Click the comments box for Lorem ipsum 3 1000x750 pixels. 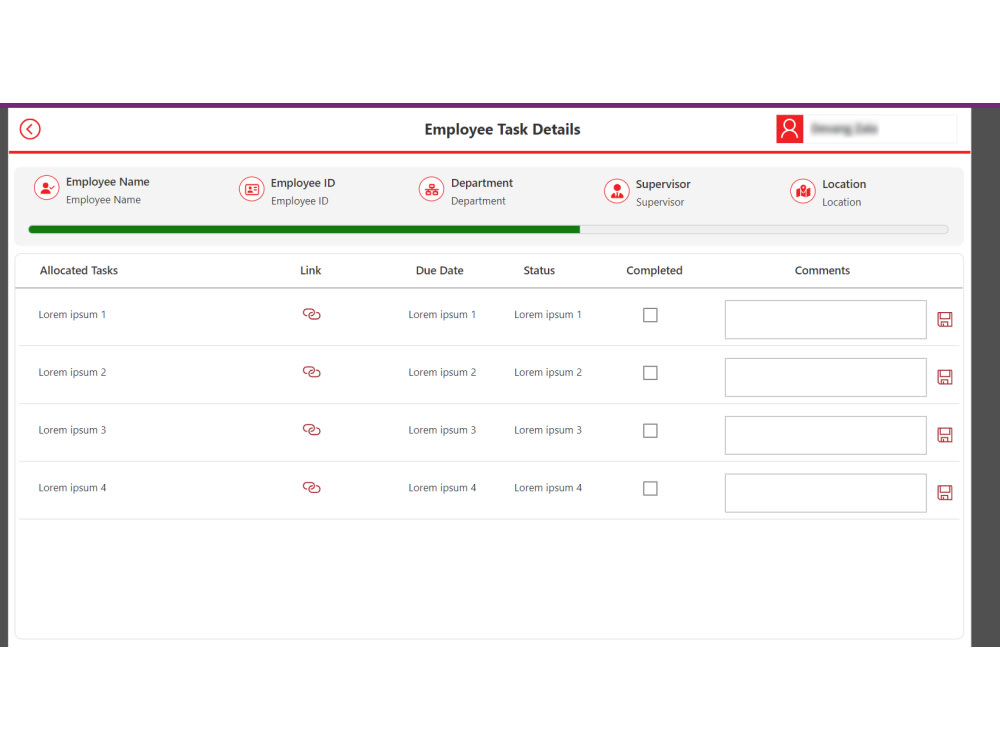point(825,436)
